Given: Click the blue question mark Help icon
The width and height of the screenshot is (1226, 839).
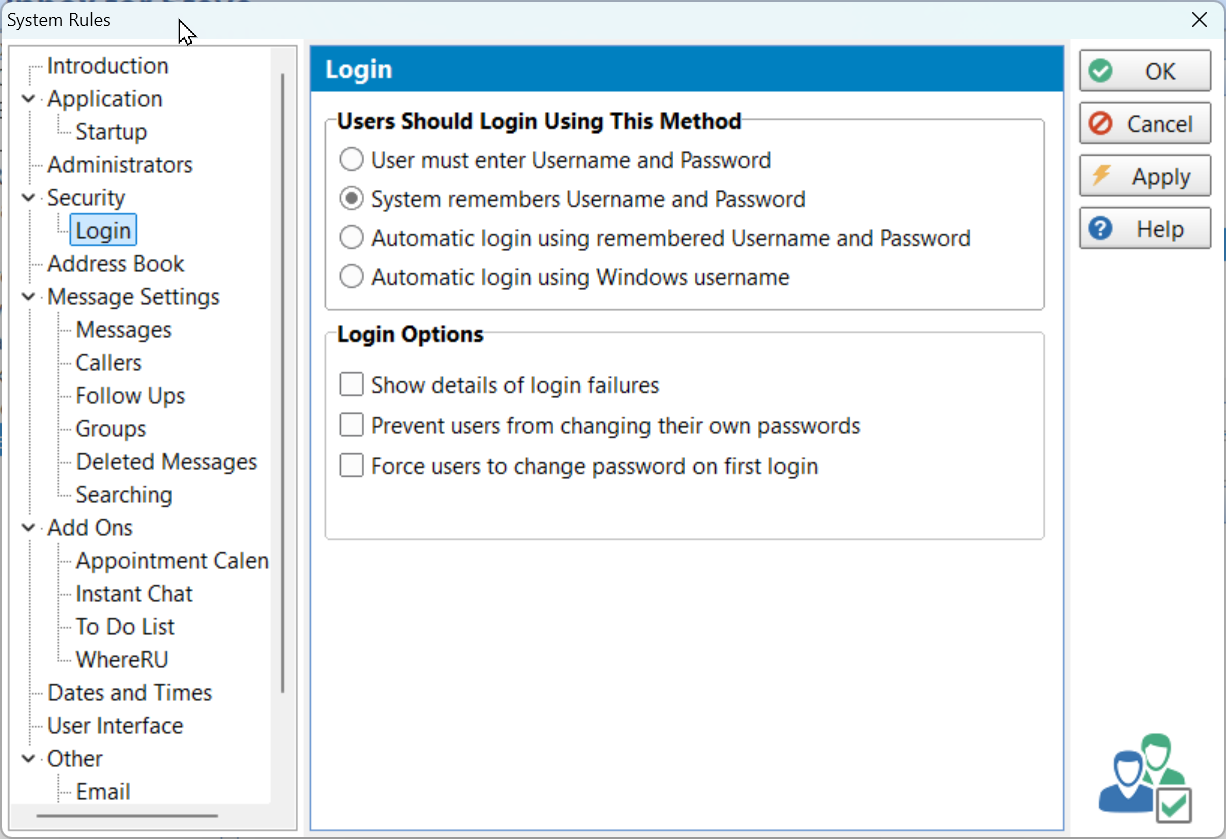Looking at the screenshot, I should pos(1101,229).
